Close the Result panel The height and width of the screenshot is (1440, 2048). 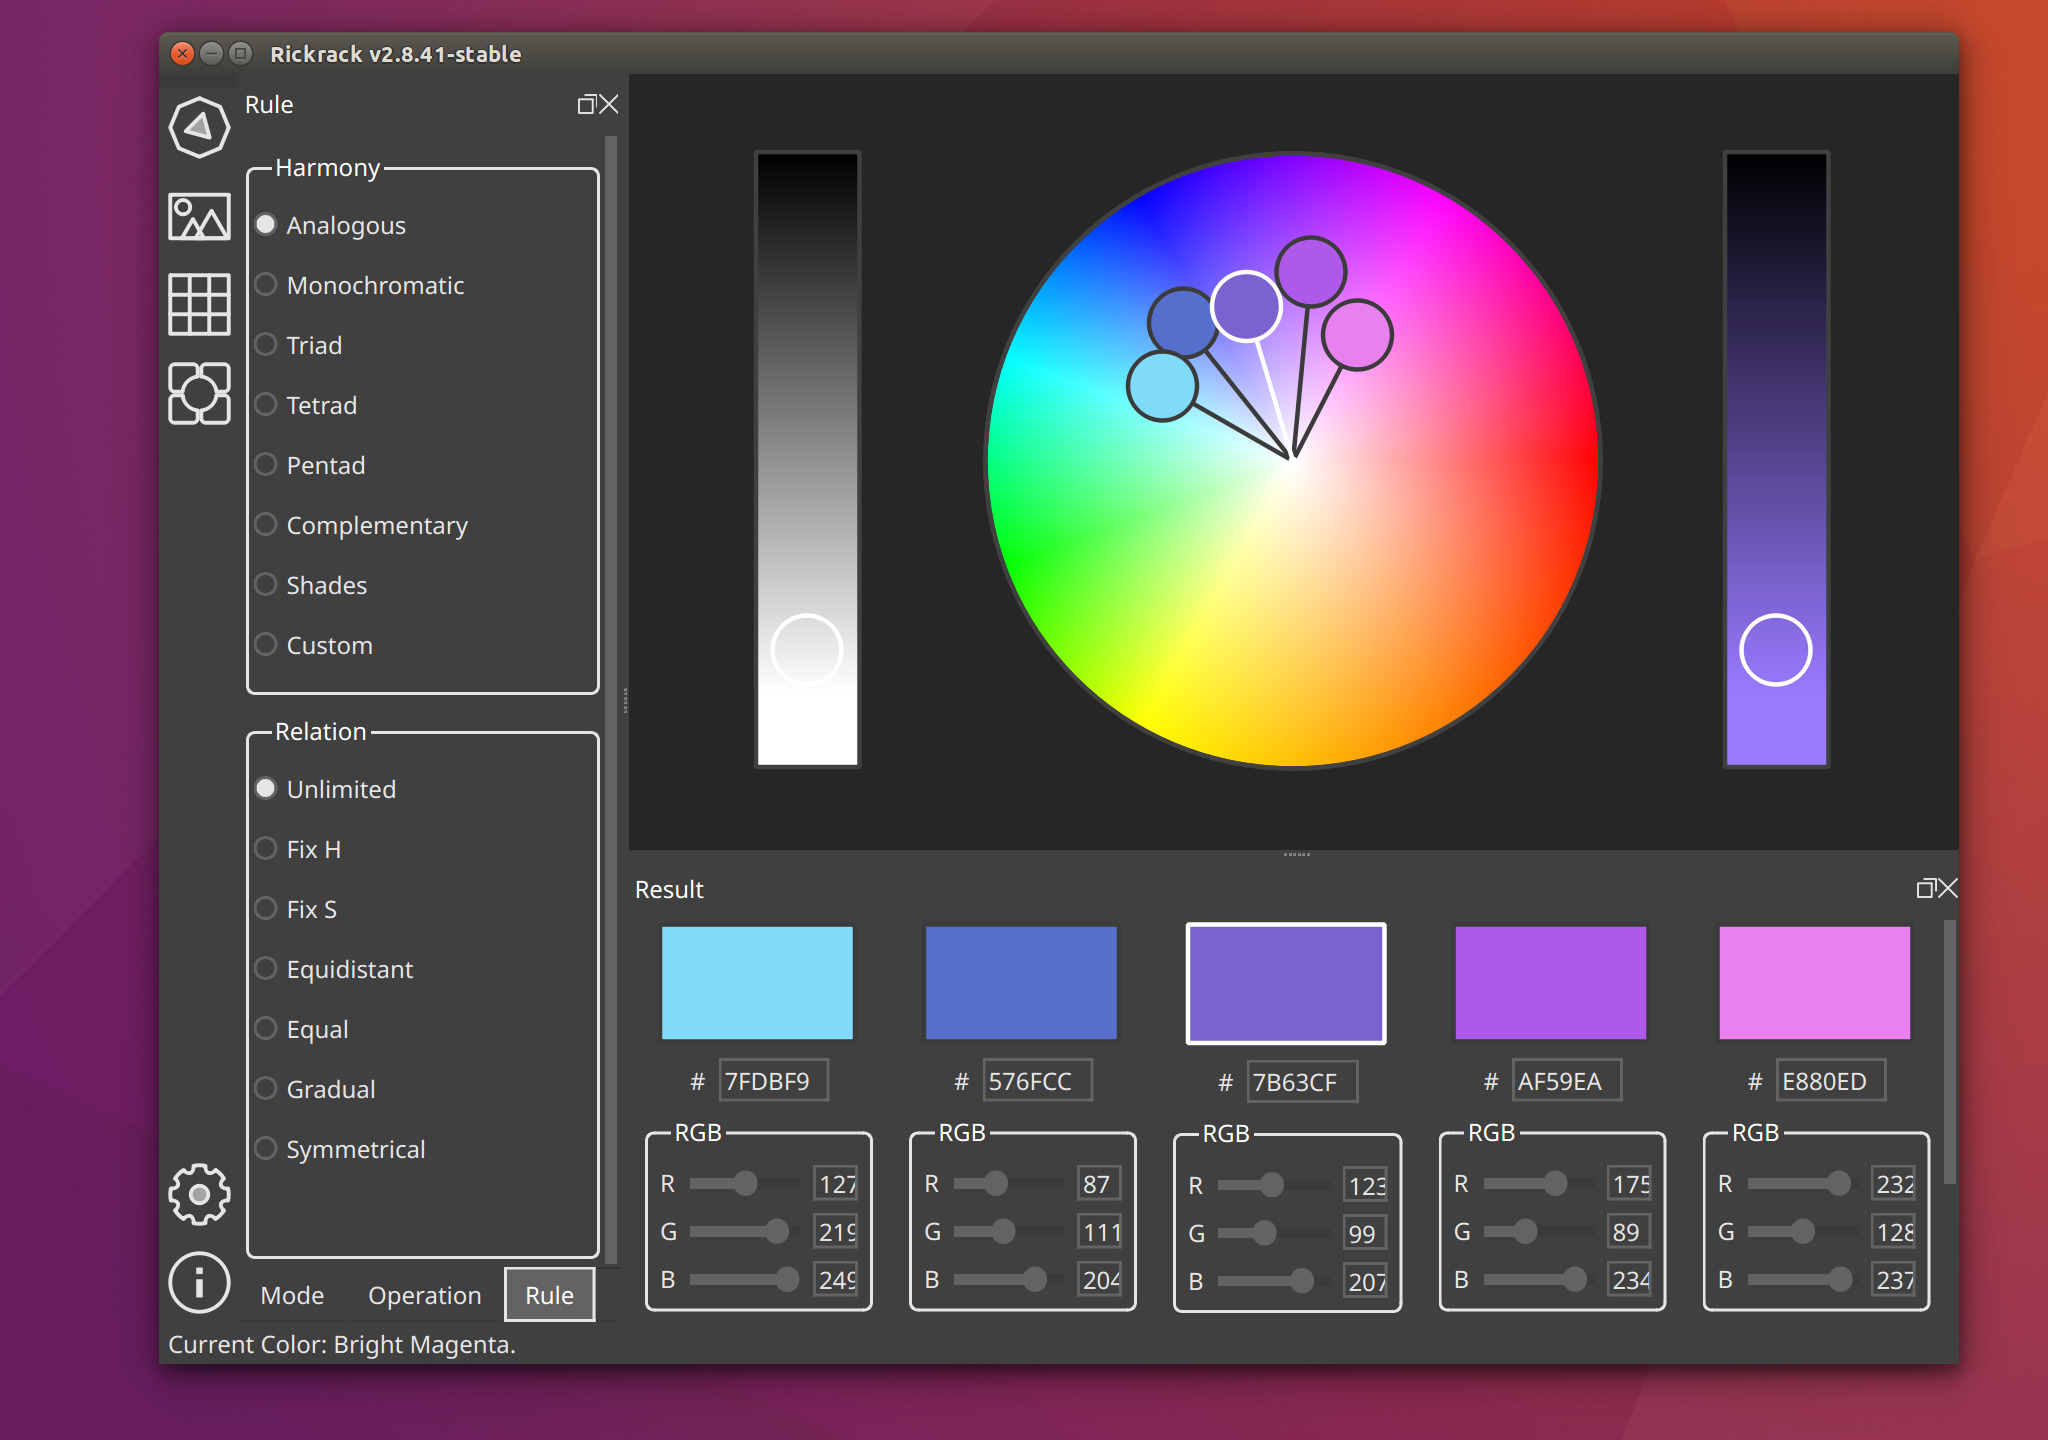coord(1948,888)
